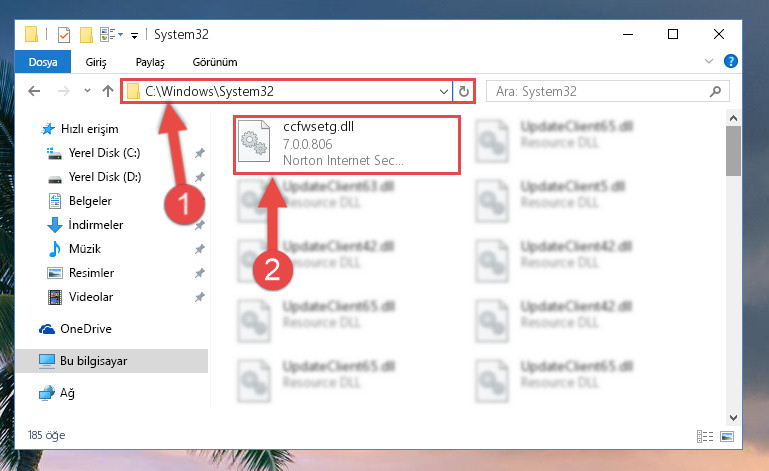Open the Paylaş tab
769x471 pixels.
150,62
